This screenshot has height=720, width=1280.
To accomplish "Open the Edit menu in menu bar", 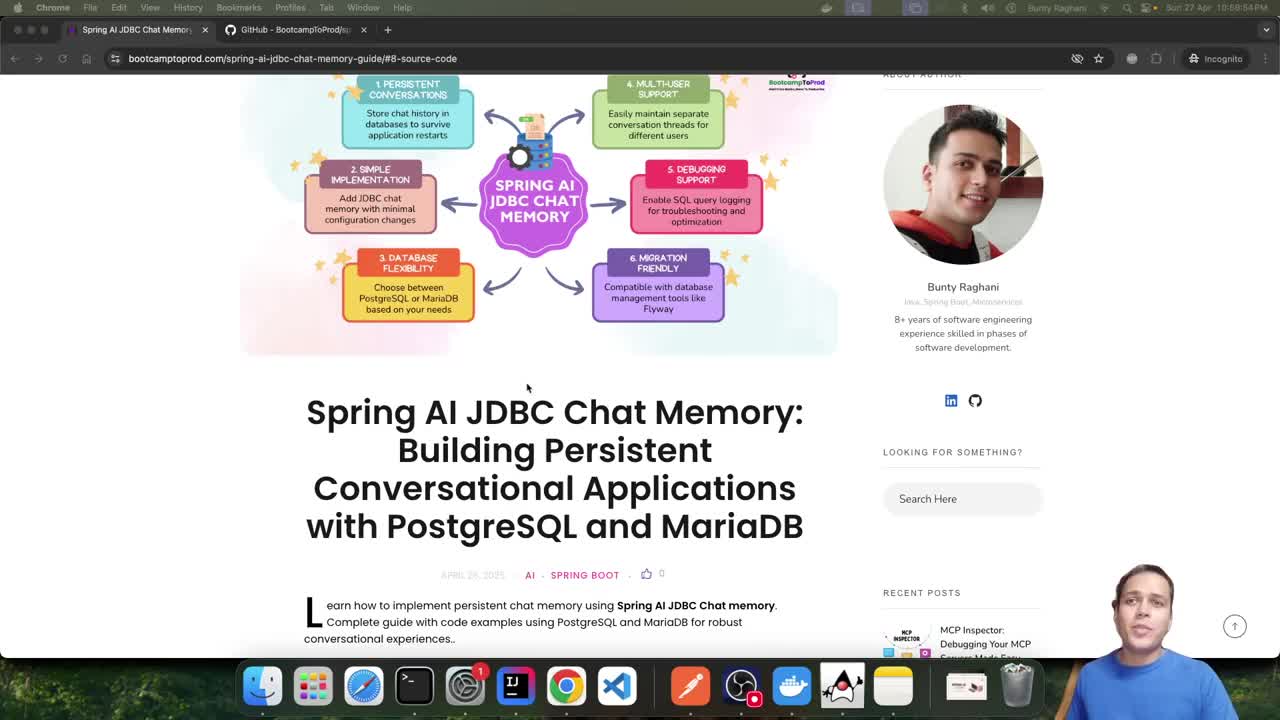I will (x=119, y=8).
